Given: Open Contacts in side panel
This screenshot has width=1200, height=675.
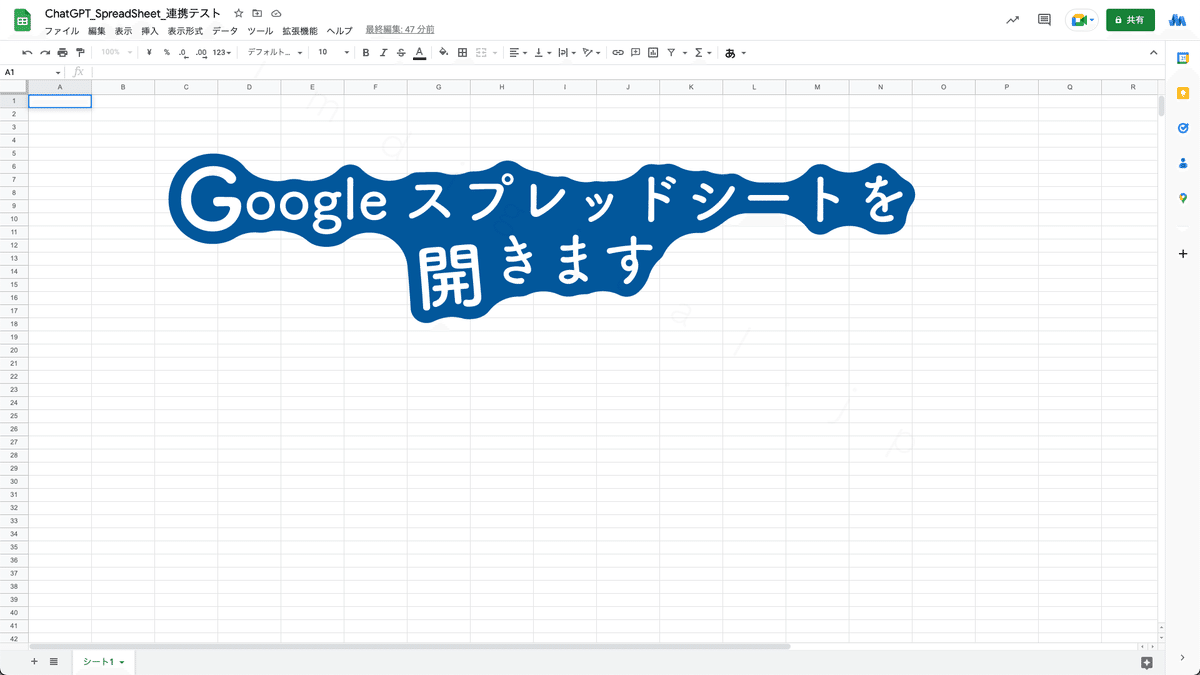Looking at the screenshot, I should pyautogui.click(x=1183, y=163).
